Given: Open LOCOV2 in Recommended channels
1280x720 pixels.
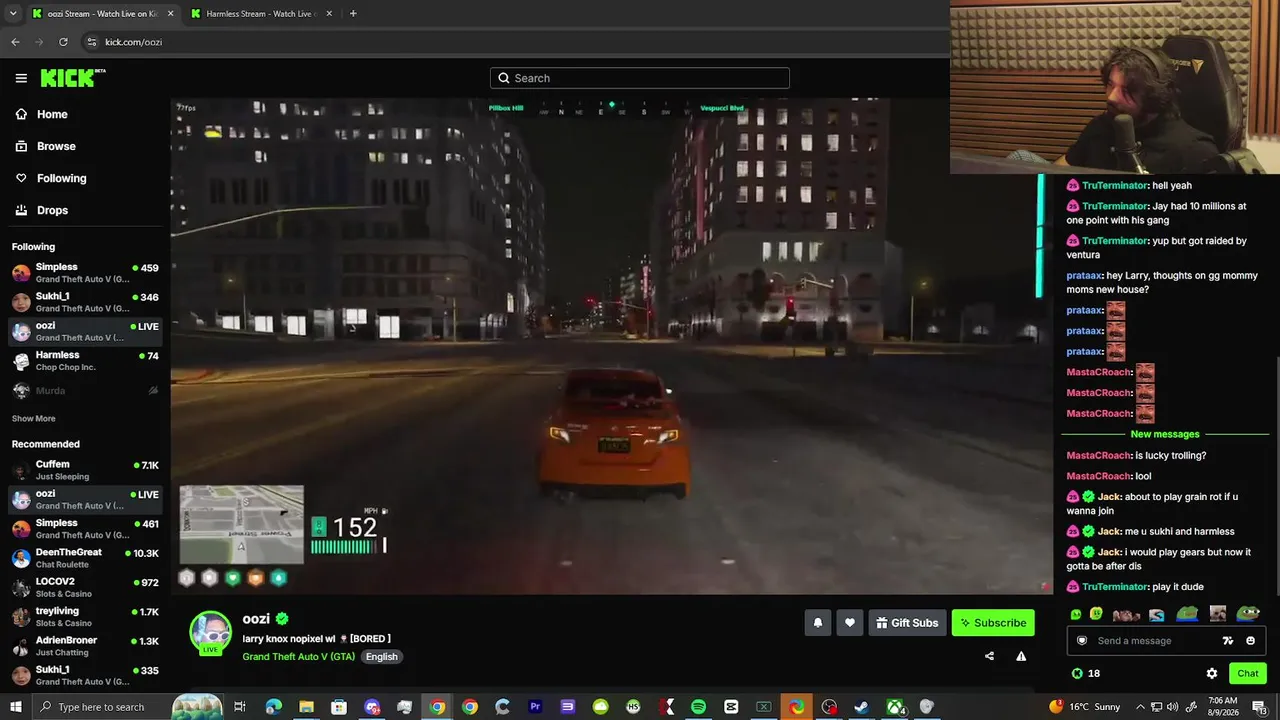Looking at the screenshot, I should [x=85, y=587].
